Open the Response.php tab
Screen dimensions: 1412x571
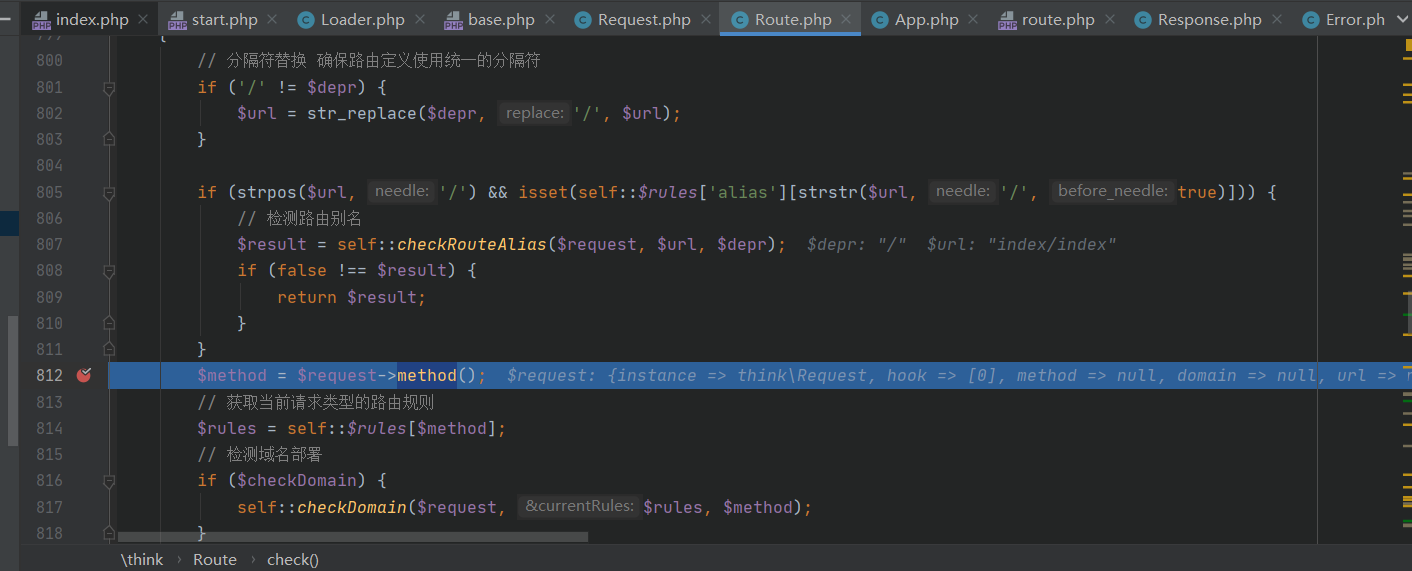tap(1210, 20)
